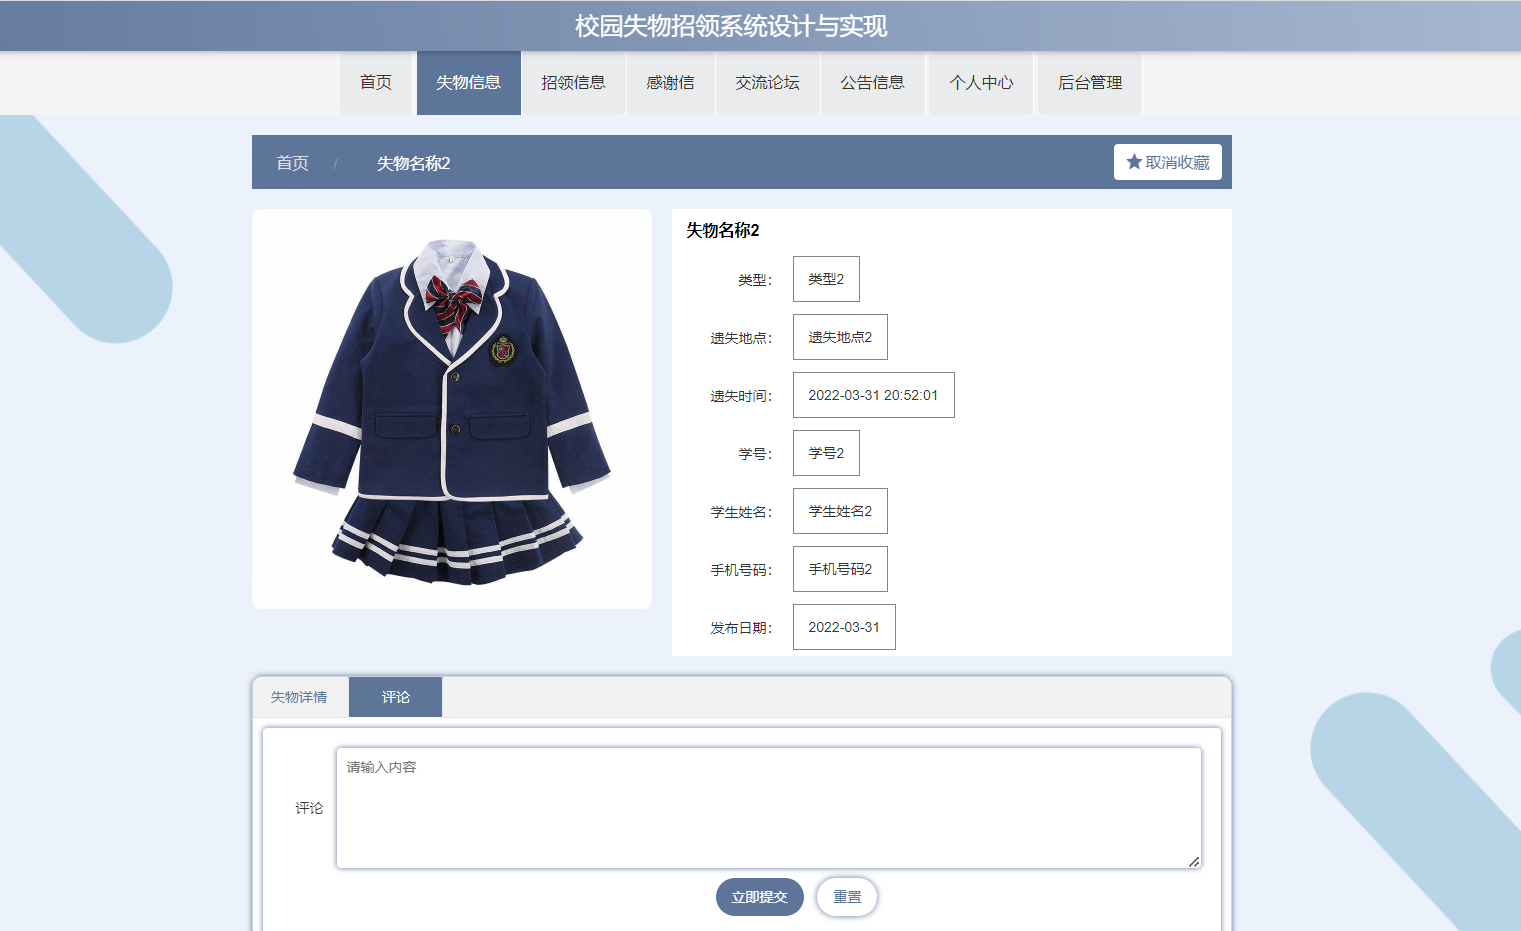
Task: Click the 遗失地点2 value box
Action: [x=840, y=337]
